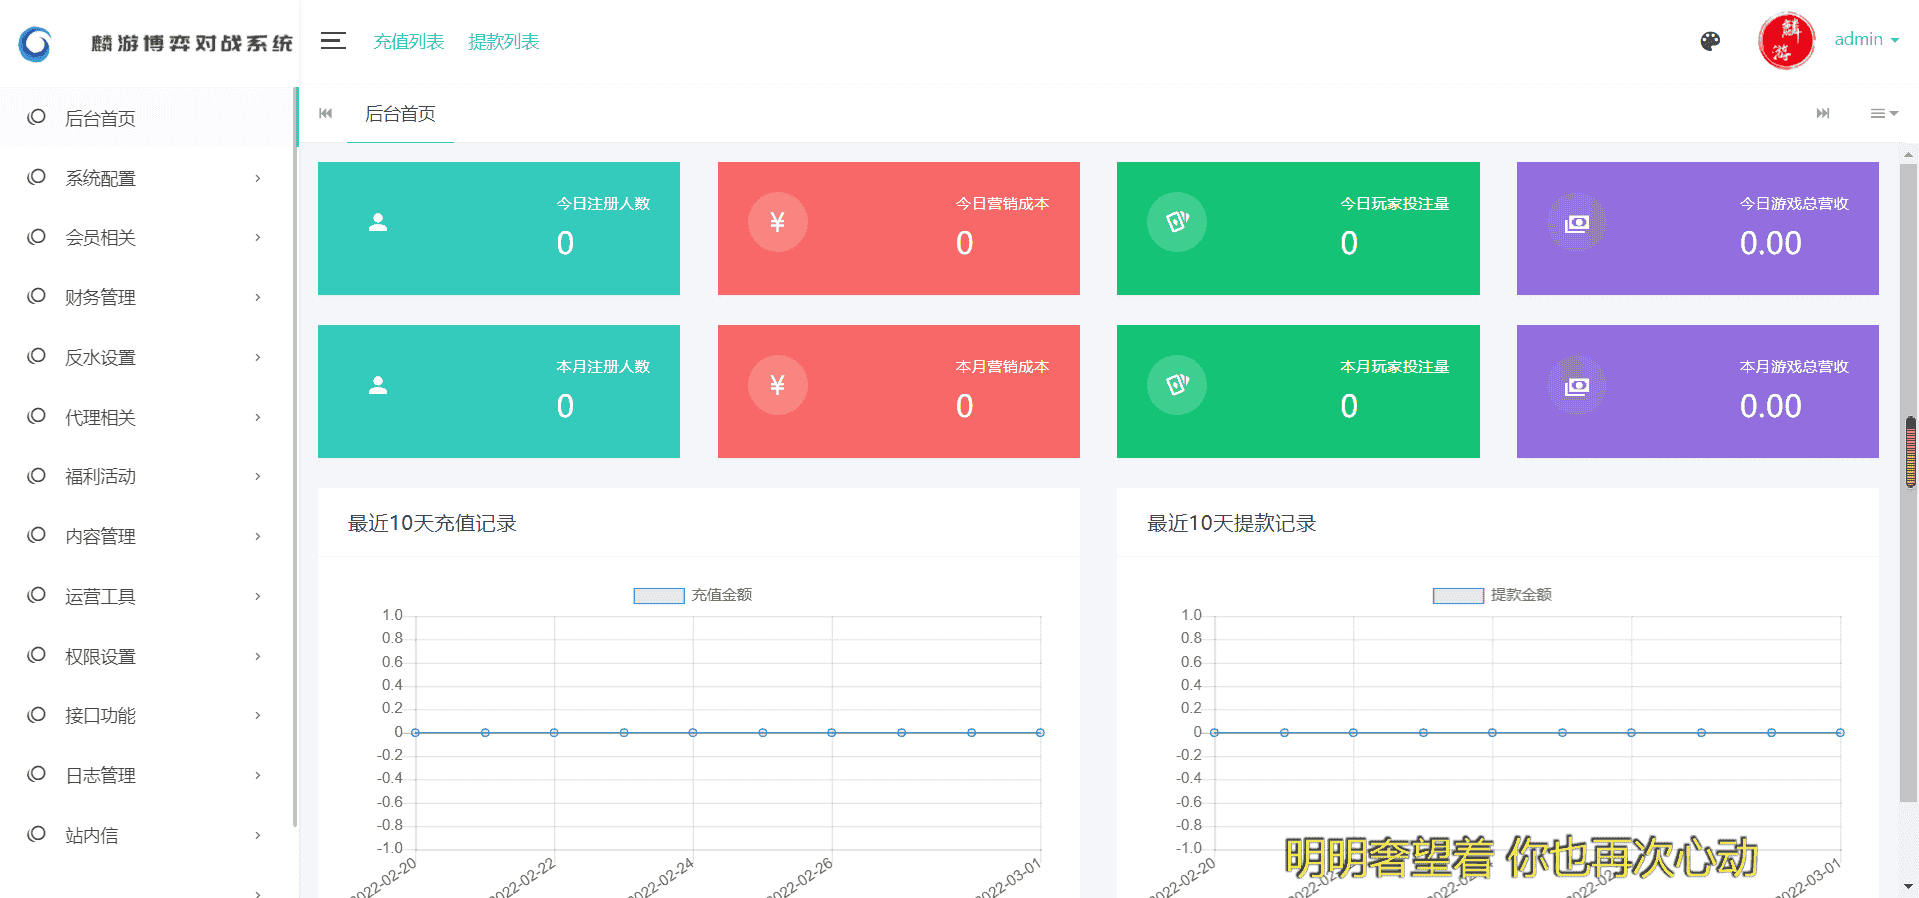Click the money icon in 本月游戏总营收 card
The image size is (1919, 898).
pos(1577,385)
